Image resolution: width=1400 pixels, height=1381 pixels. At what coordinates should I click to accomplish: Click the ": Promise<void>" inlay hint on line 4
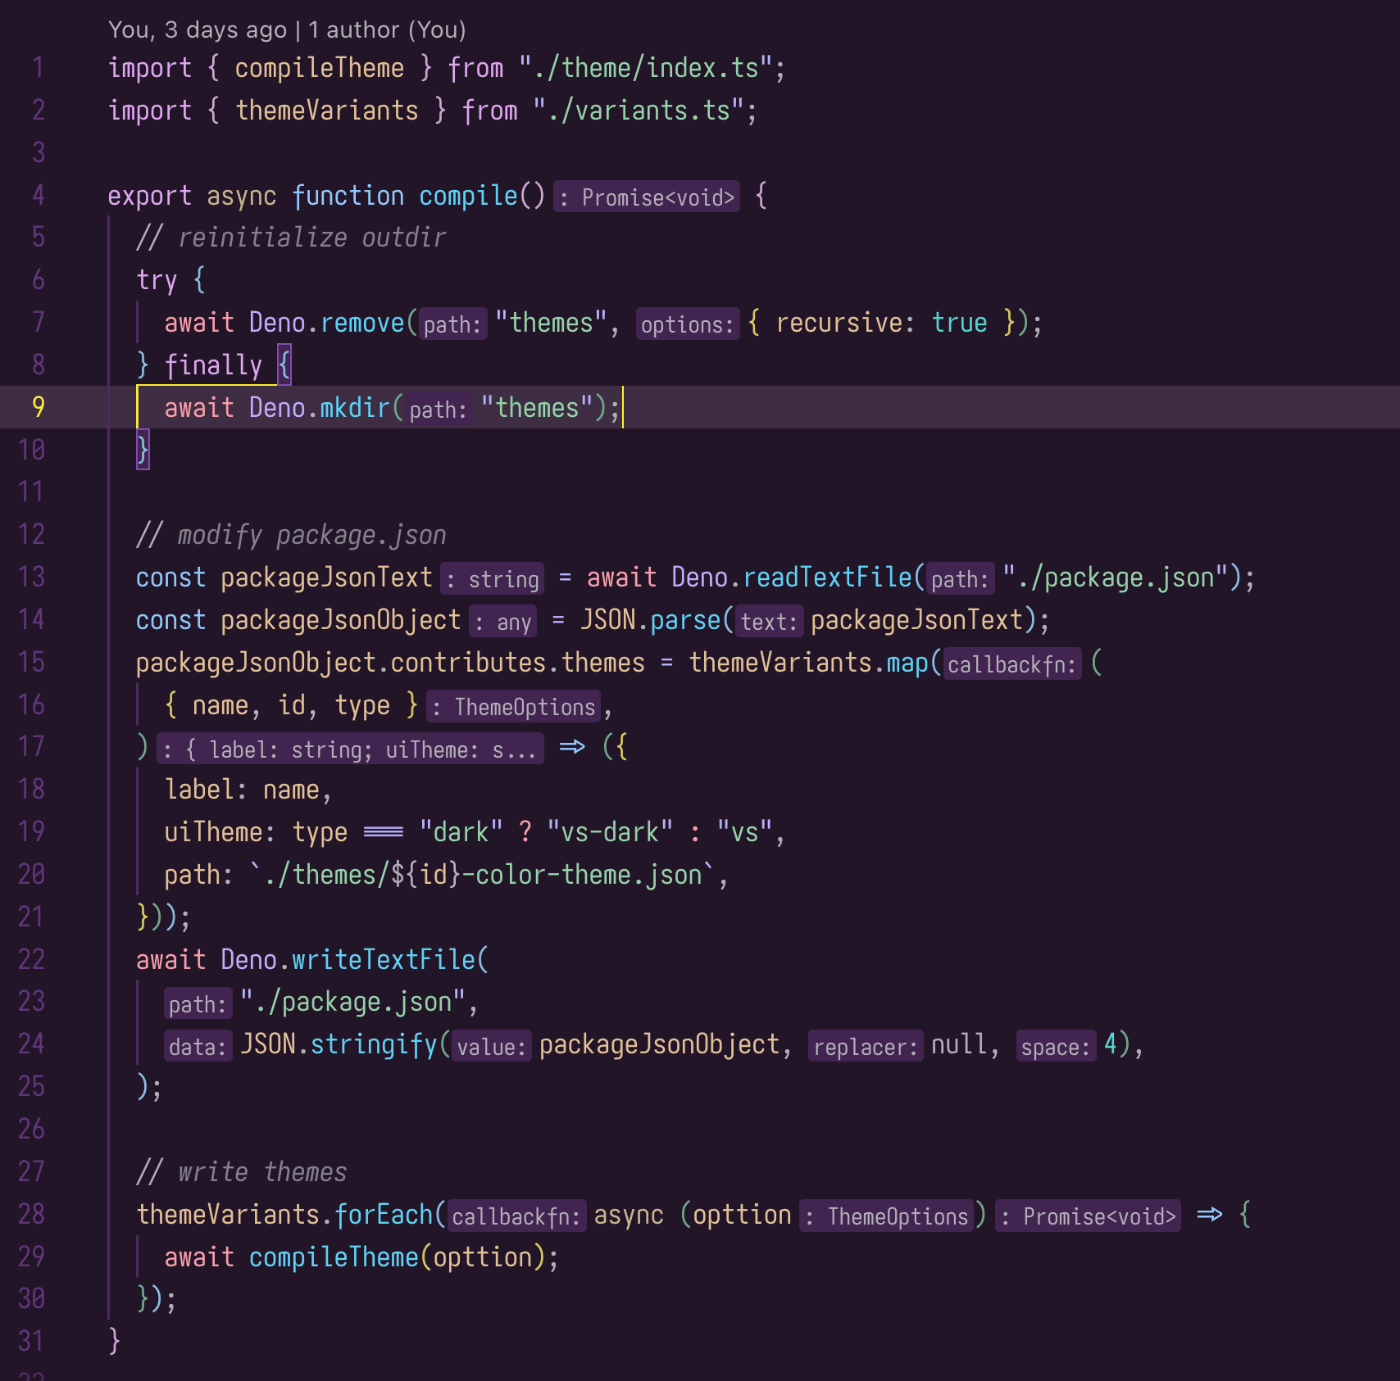coord(647,197)
